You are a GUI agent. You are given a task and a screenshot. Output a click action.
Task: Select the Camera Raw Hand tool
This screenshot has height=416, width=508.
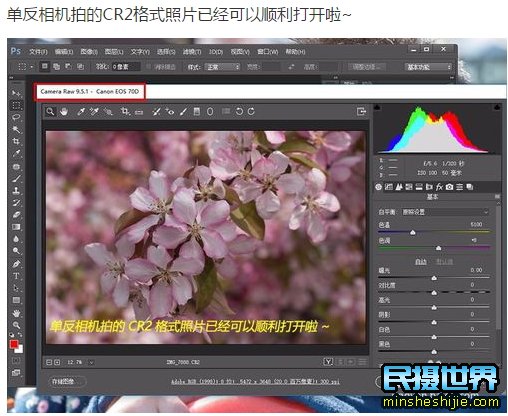click(64, 111)
